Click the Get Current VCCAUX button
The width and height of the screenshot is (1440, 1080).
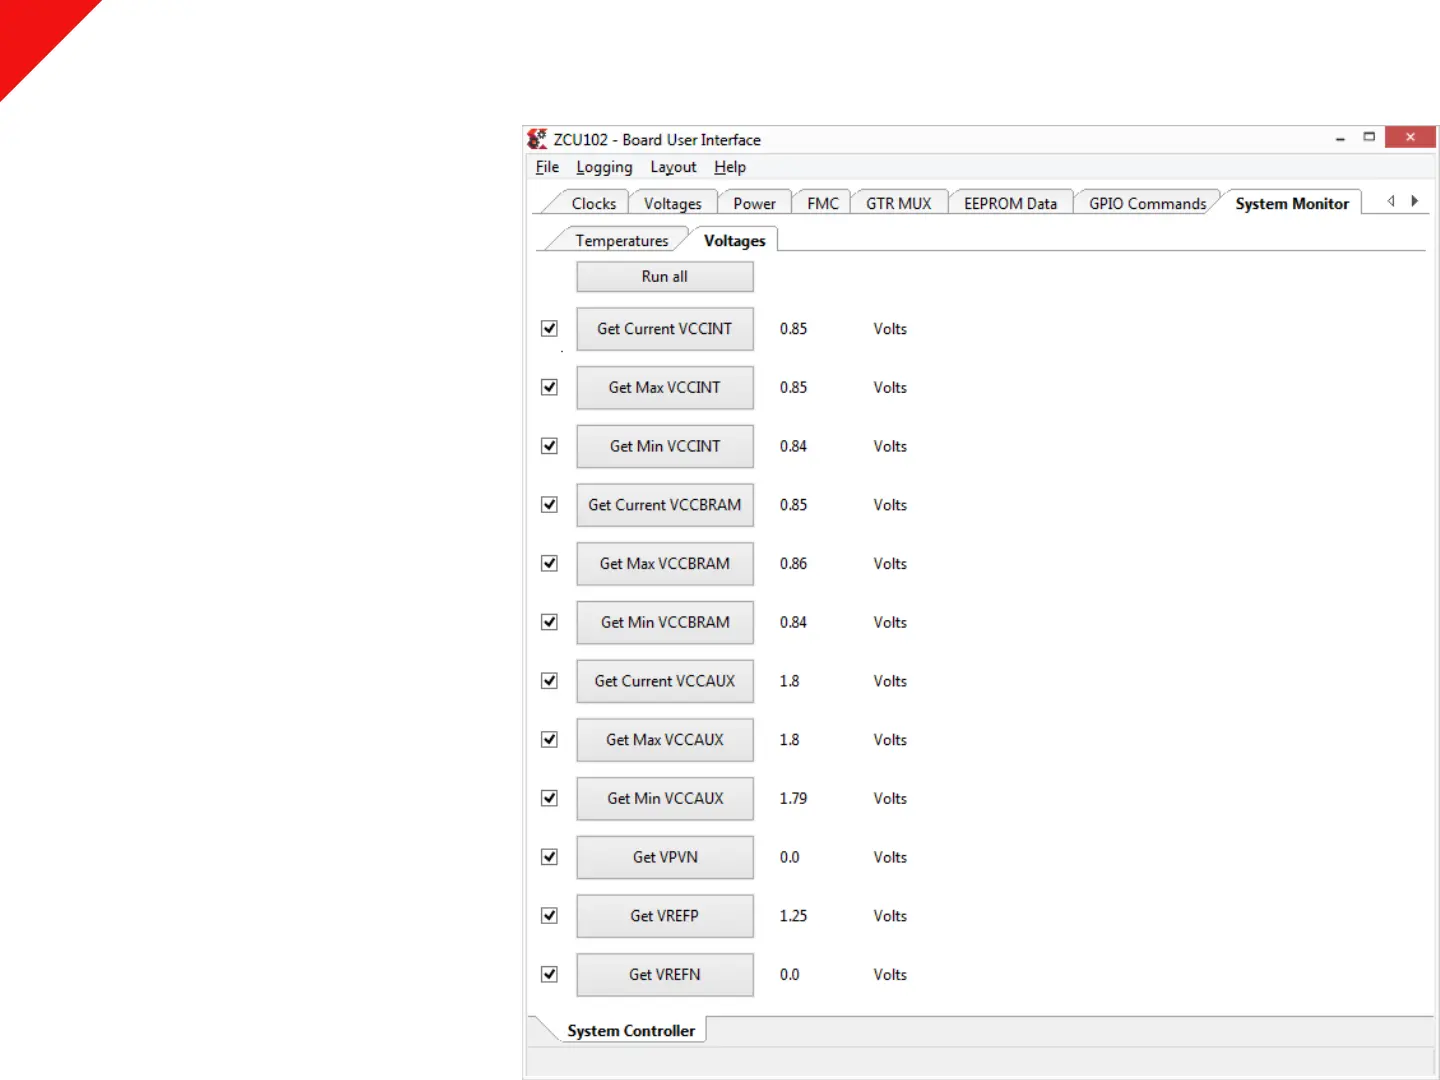click(x=664, y=680)
